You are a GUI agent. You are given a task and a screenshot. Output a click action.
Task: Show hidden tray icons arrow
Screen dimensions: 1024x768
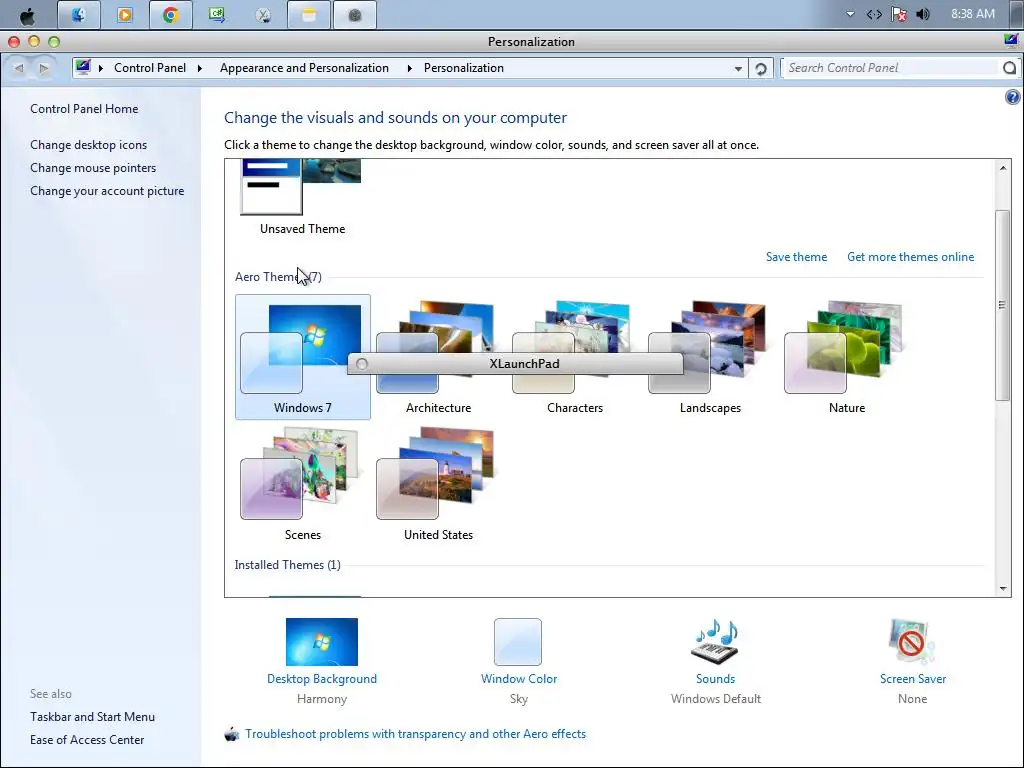point(850,14)
